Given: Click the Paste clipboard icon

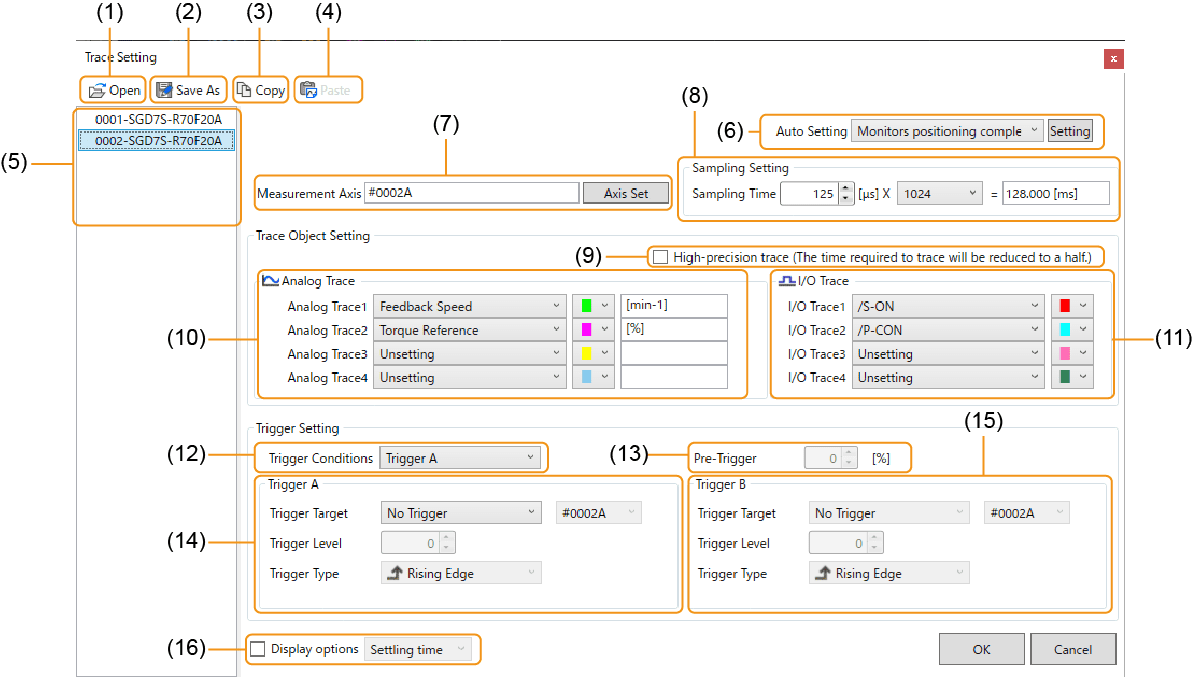Looking at the screenshot, I should click(309, 90).
